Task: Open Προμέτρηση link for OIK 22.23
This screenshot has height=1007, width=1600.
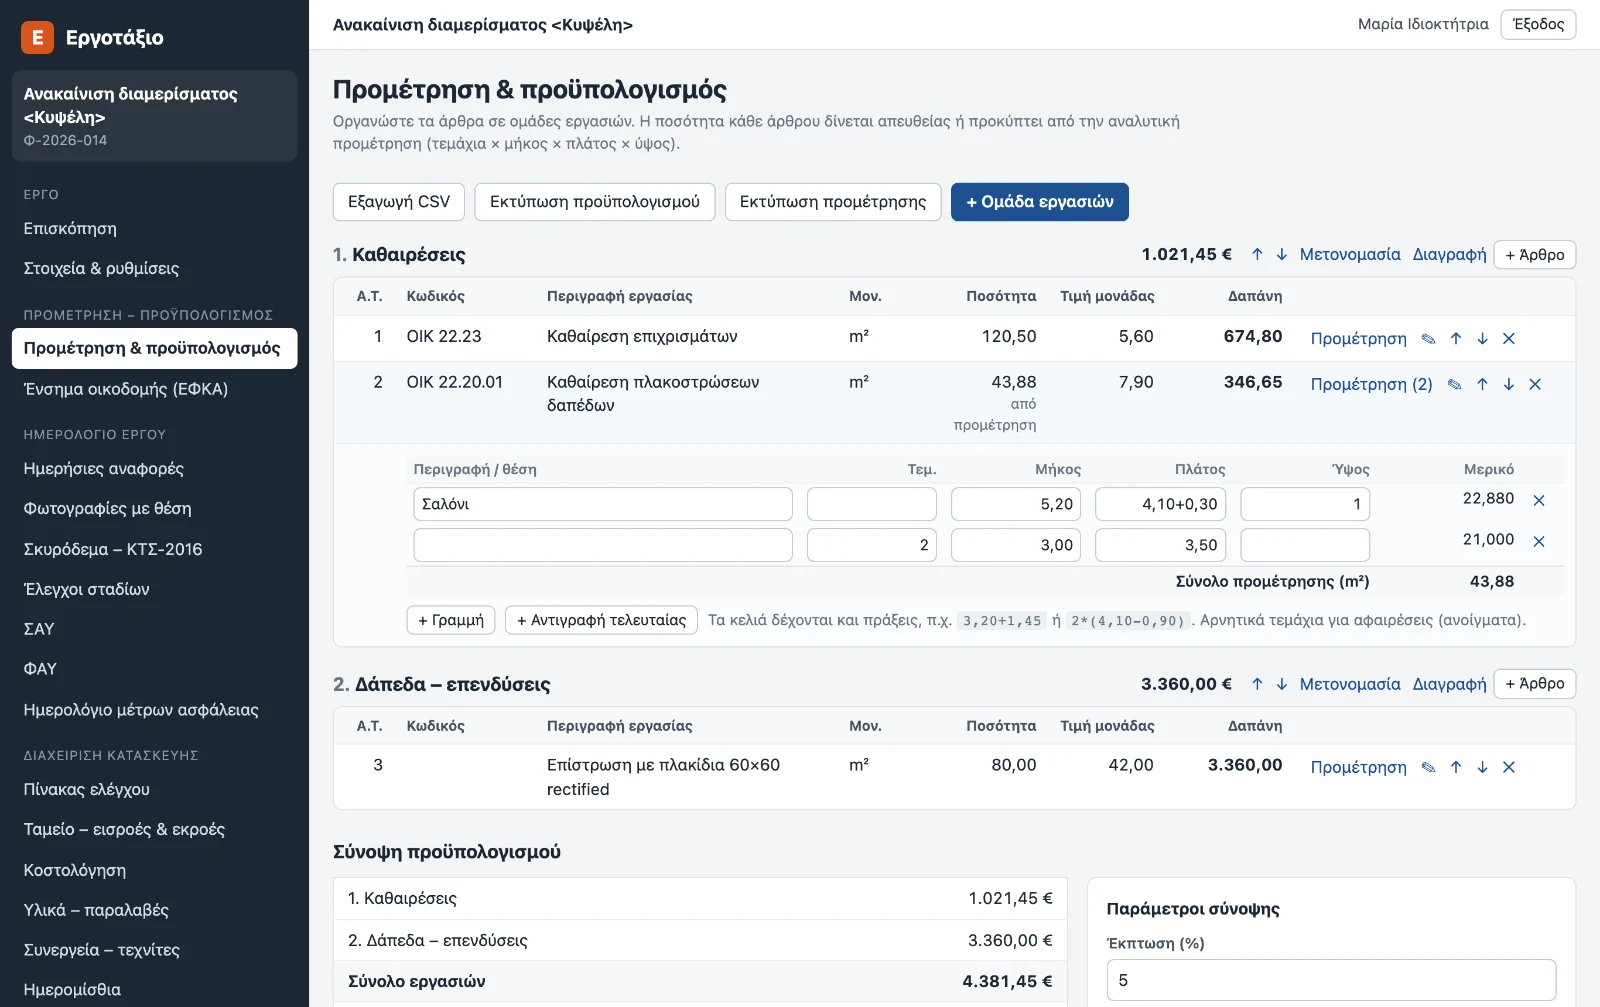Action: point(1358,339)
